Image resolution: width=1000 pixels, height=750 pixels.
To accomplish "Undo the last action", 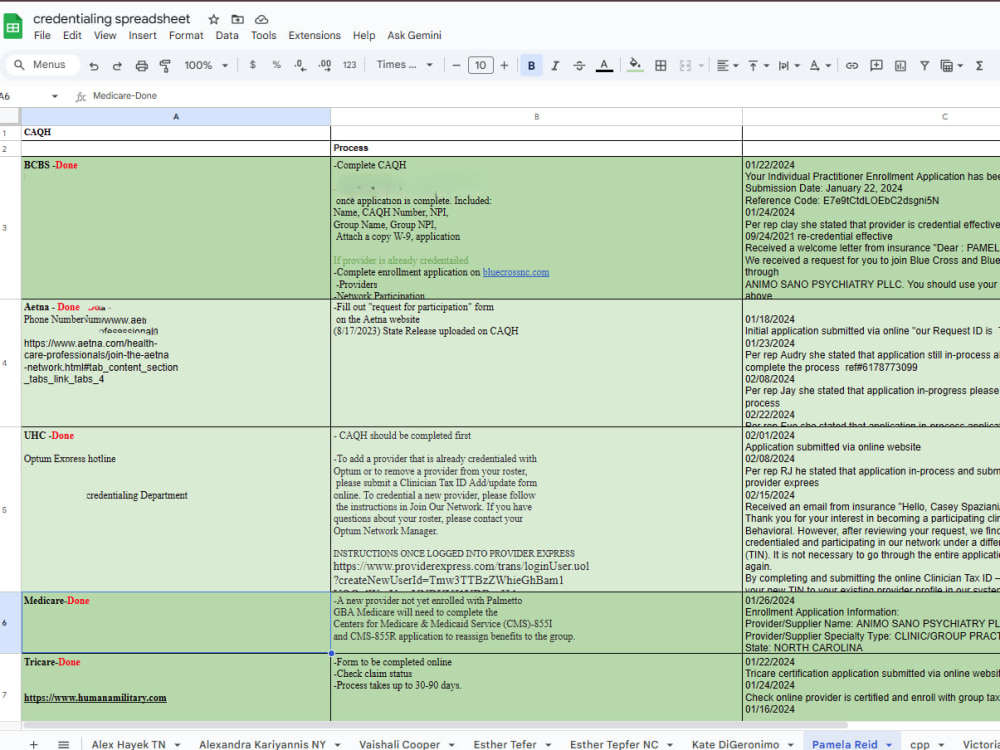I will point(94,65).
